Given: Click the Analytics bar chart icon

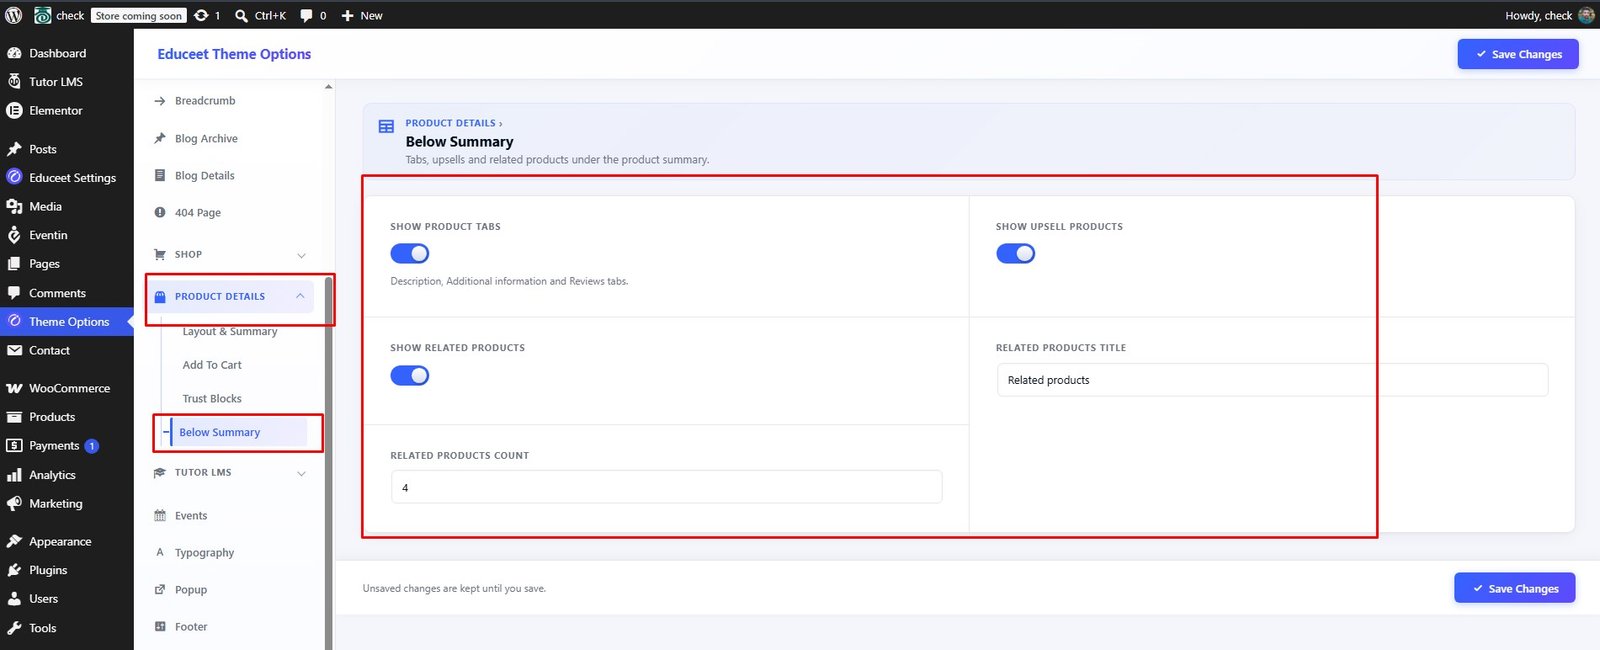Looking at the screenshot, I should click(14, 475).
